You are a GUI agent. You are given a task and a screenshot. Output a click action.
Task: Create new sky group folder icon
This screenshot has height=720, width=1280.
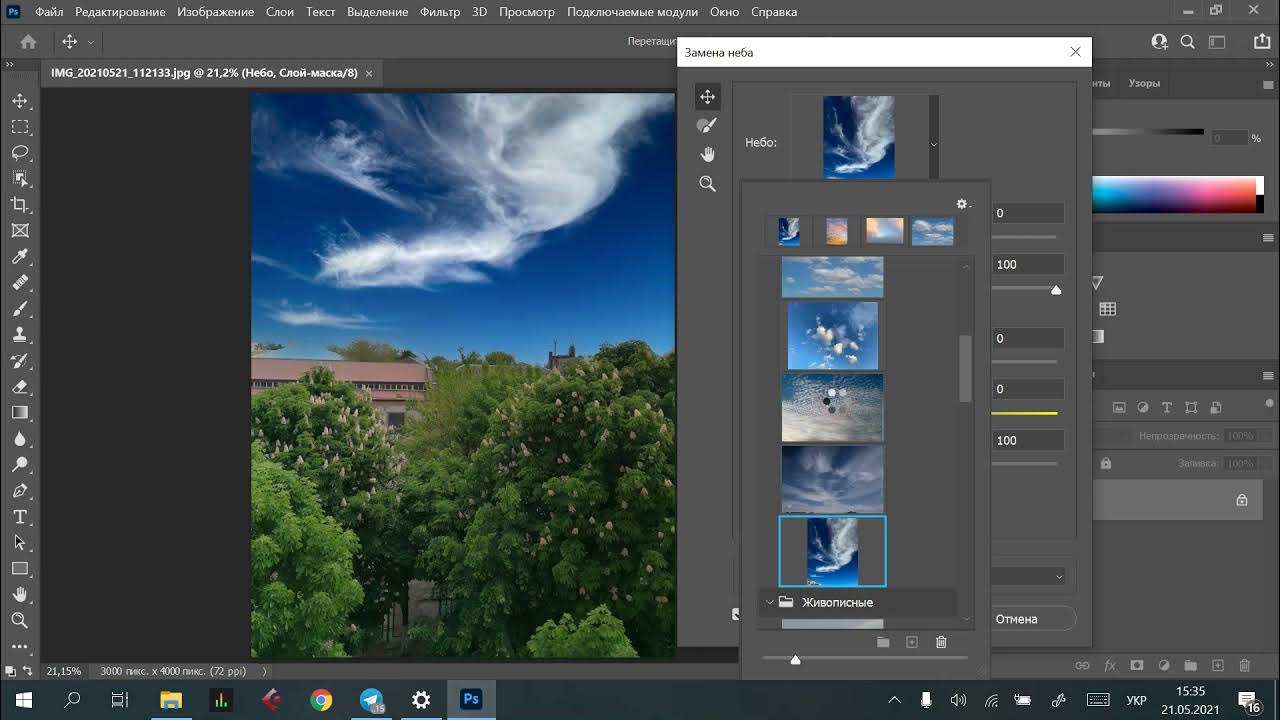(883, 642)
